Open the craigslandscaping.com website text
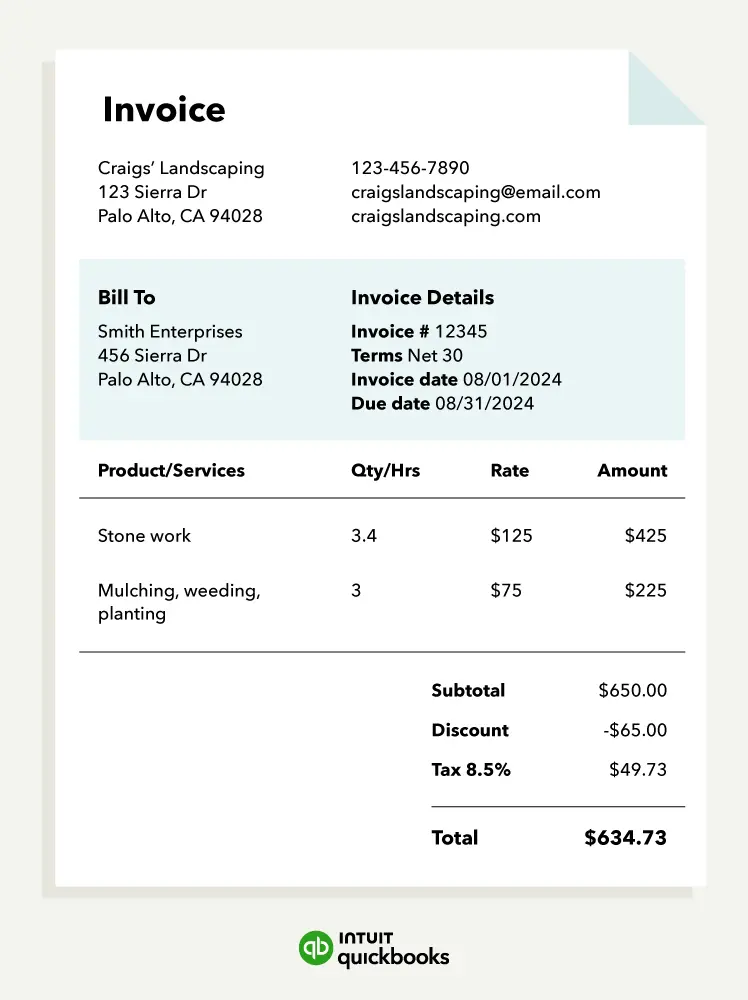The height and width of the screenshot is (1000, 748). click(x=446, y=216)
